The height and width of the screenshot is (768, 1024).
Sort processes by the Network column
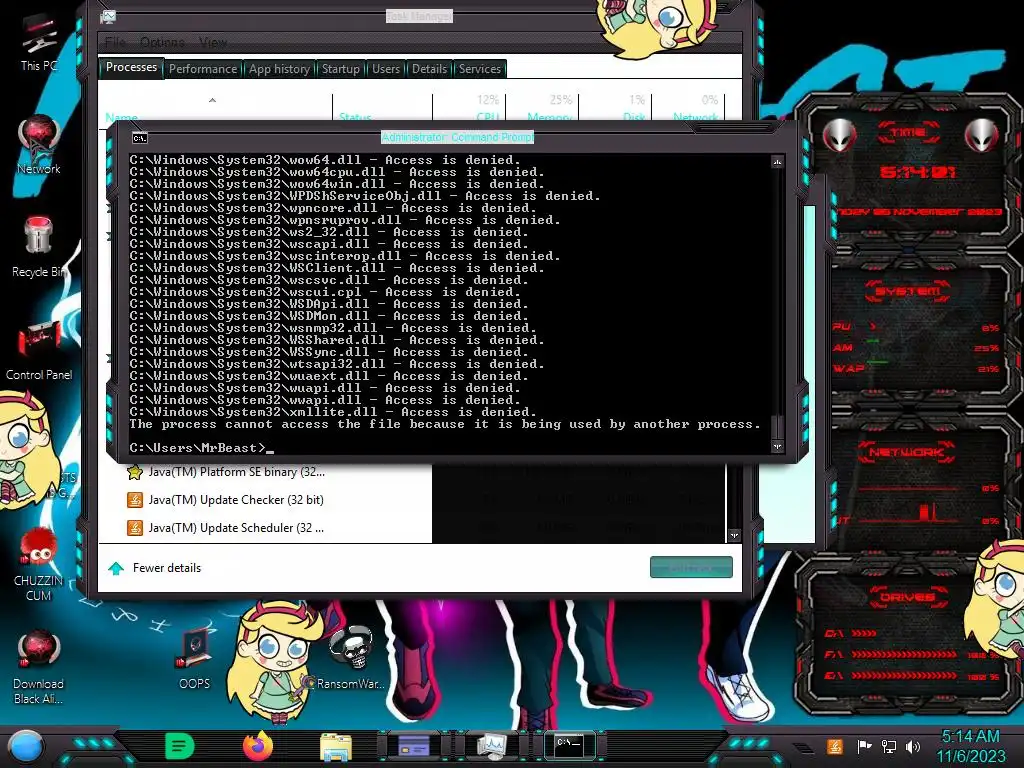click(x=688, y=108)
